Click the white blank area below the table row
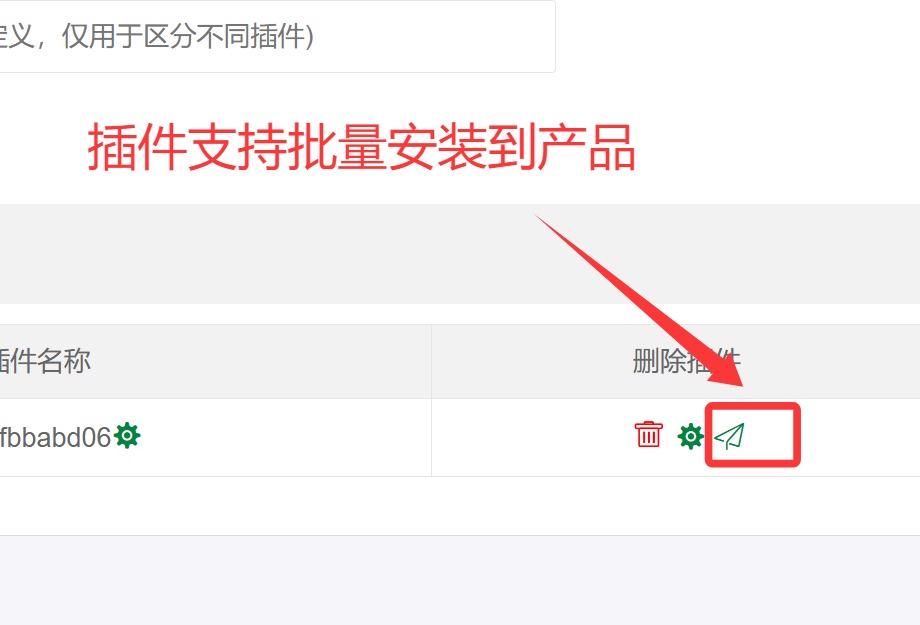Screen dimensions: 920x625 click(460, 505)
